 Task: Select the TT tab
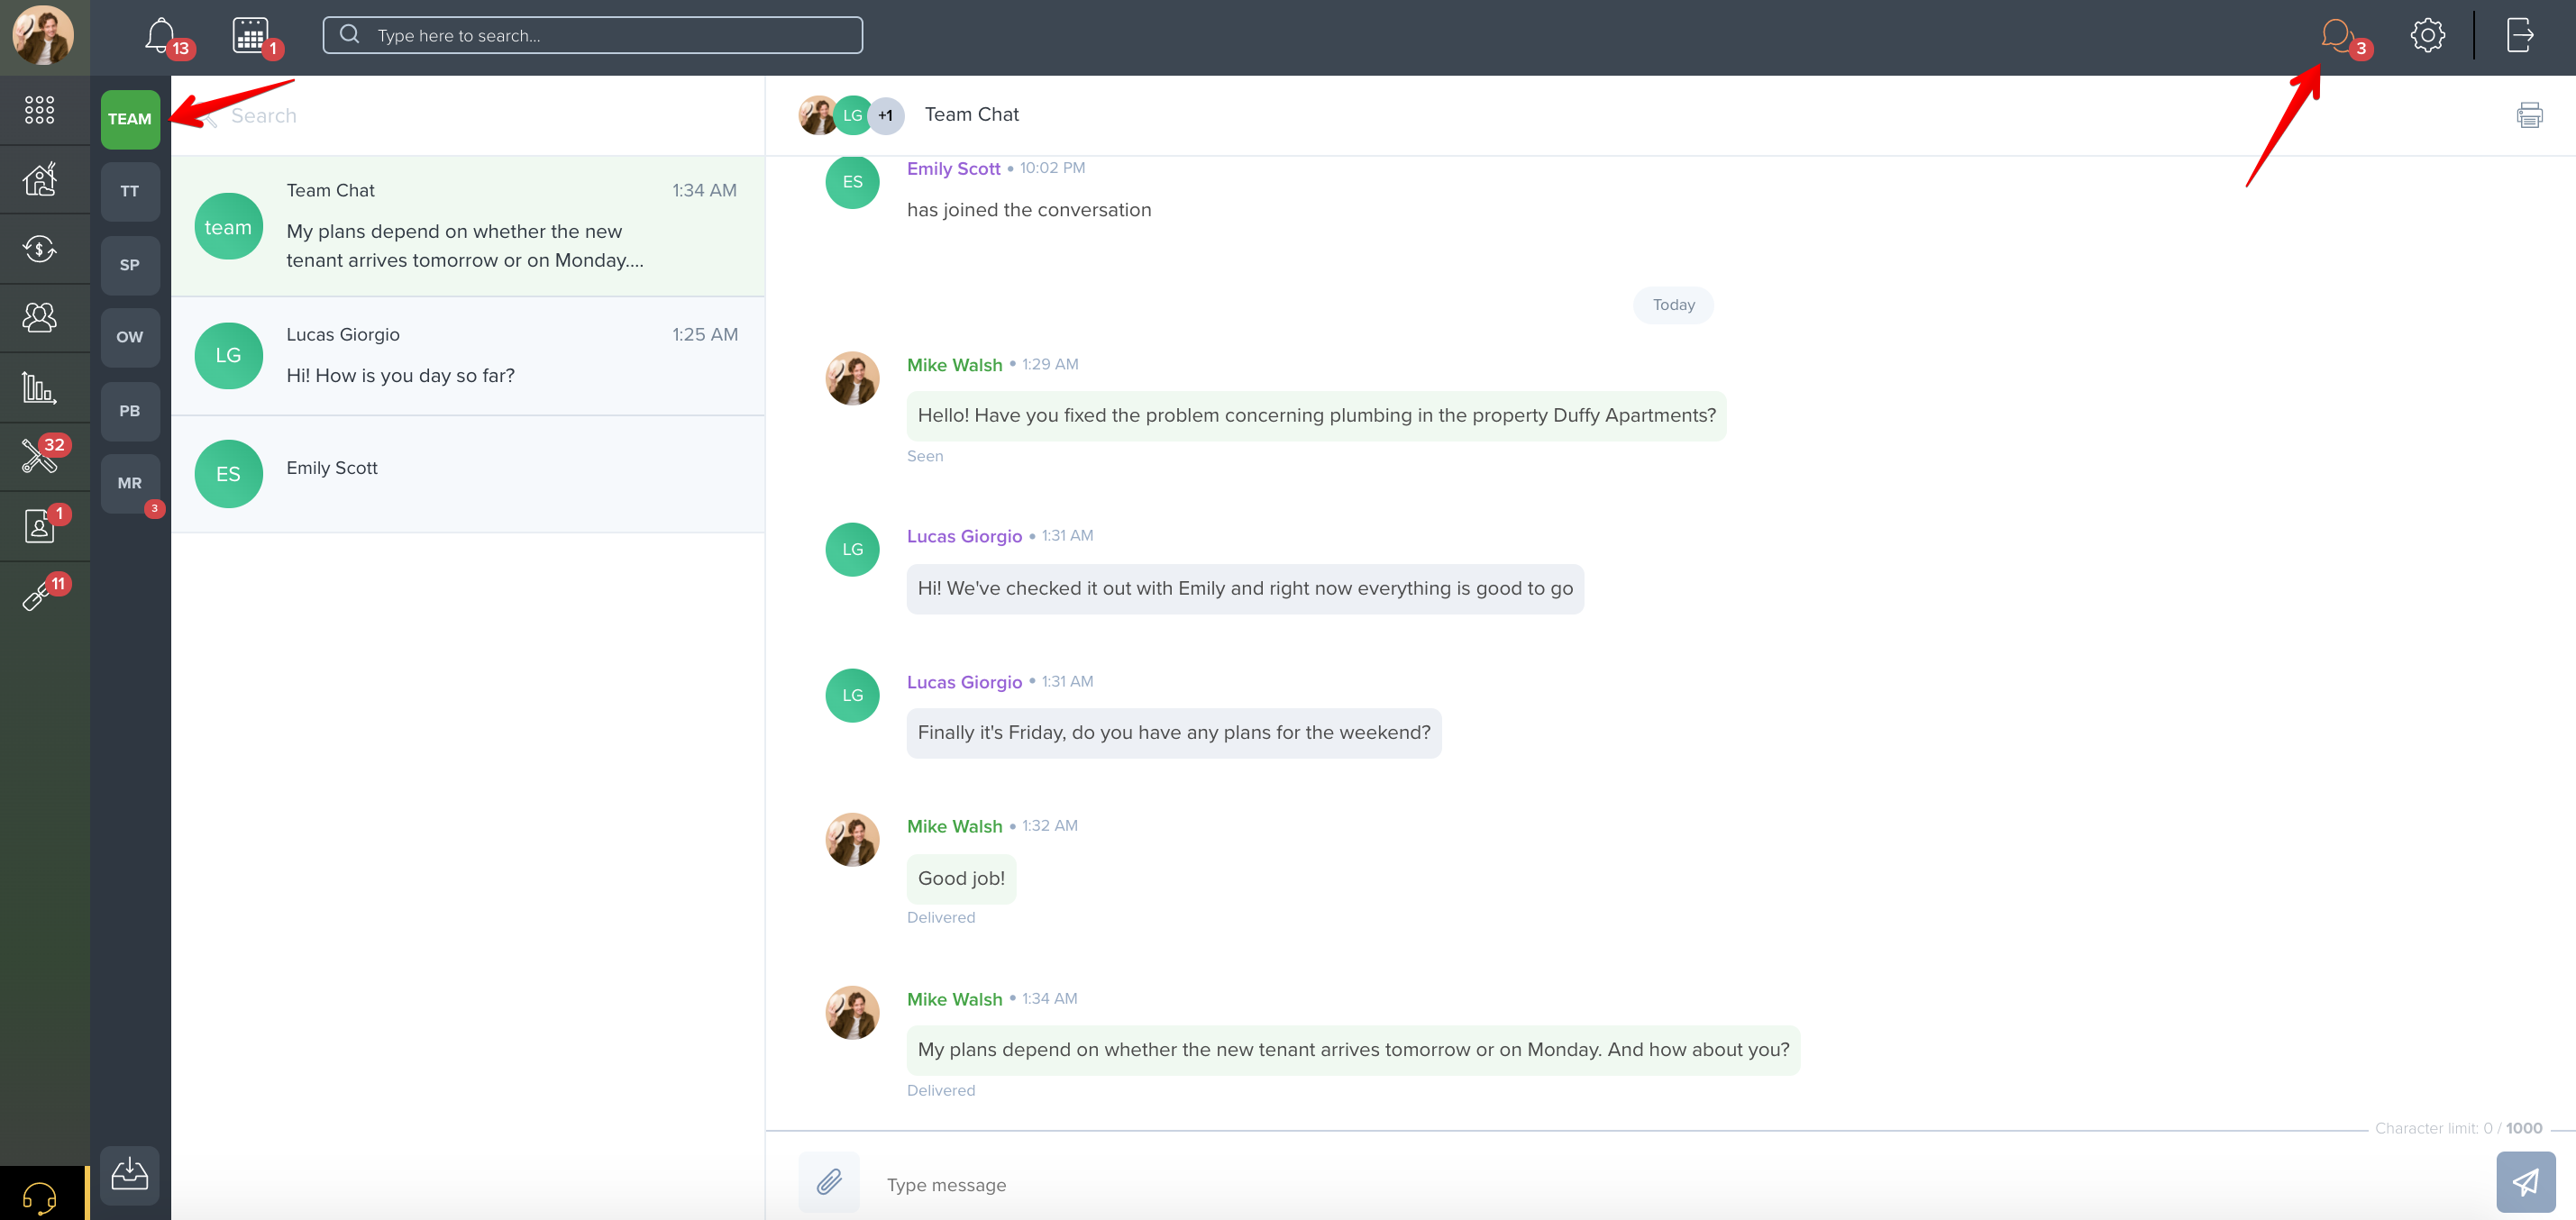(x=130, y=192)
